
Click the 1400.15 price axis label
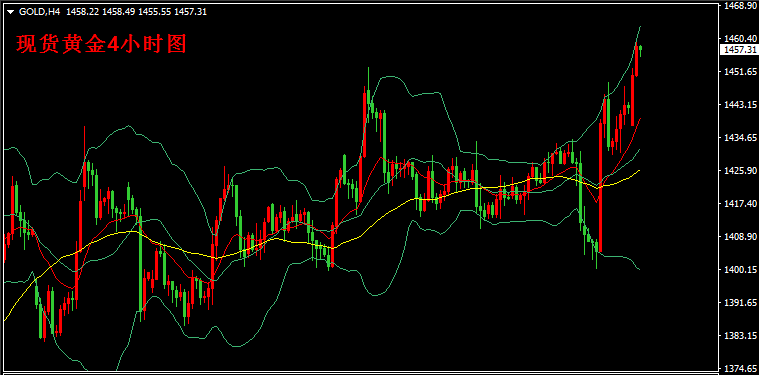coord(740,270)
